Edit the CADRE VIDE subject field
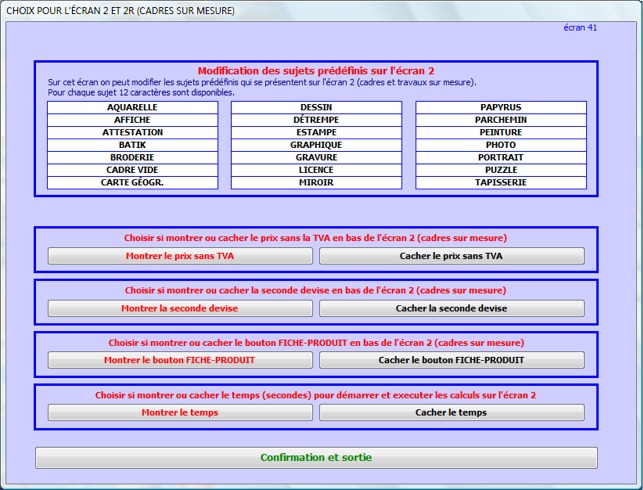Image resolution: width=643 pixels, height=490 pixels. (x=132, y=170)
